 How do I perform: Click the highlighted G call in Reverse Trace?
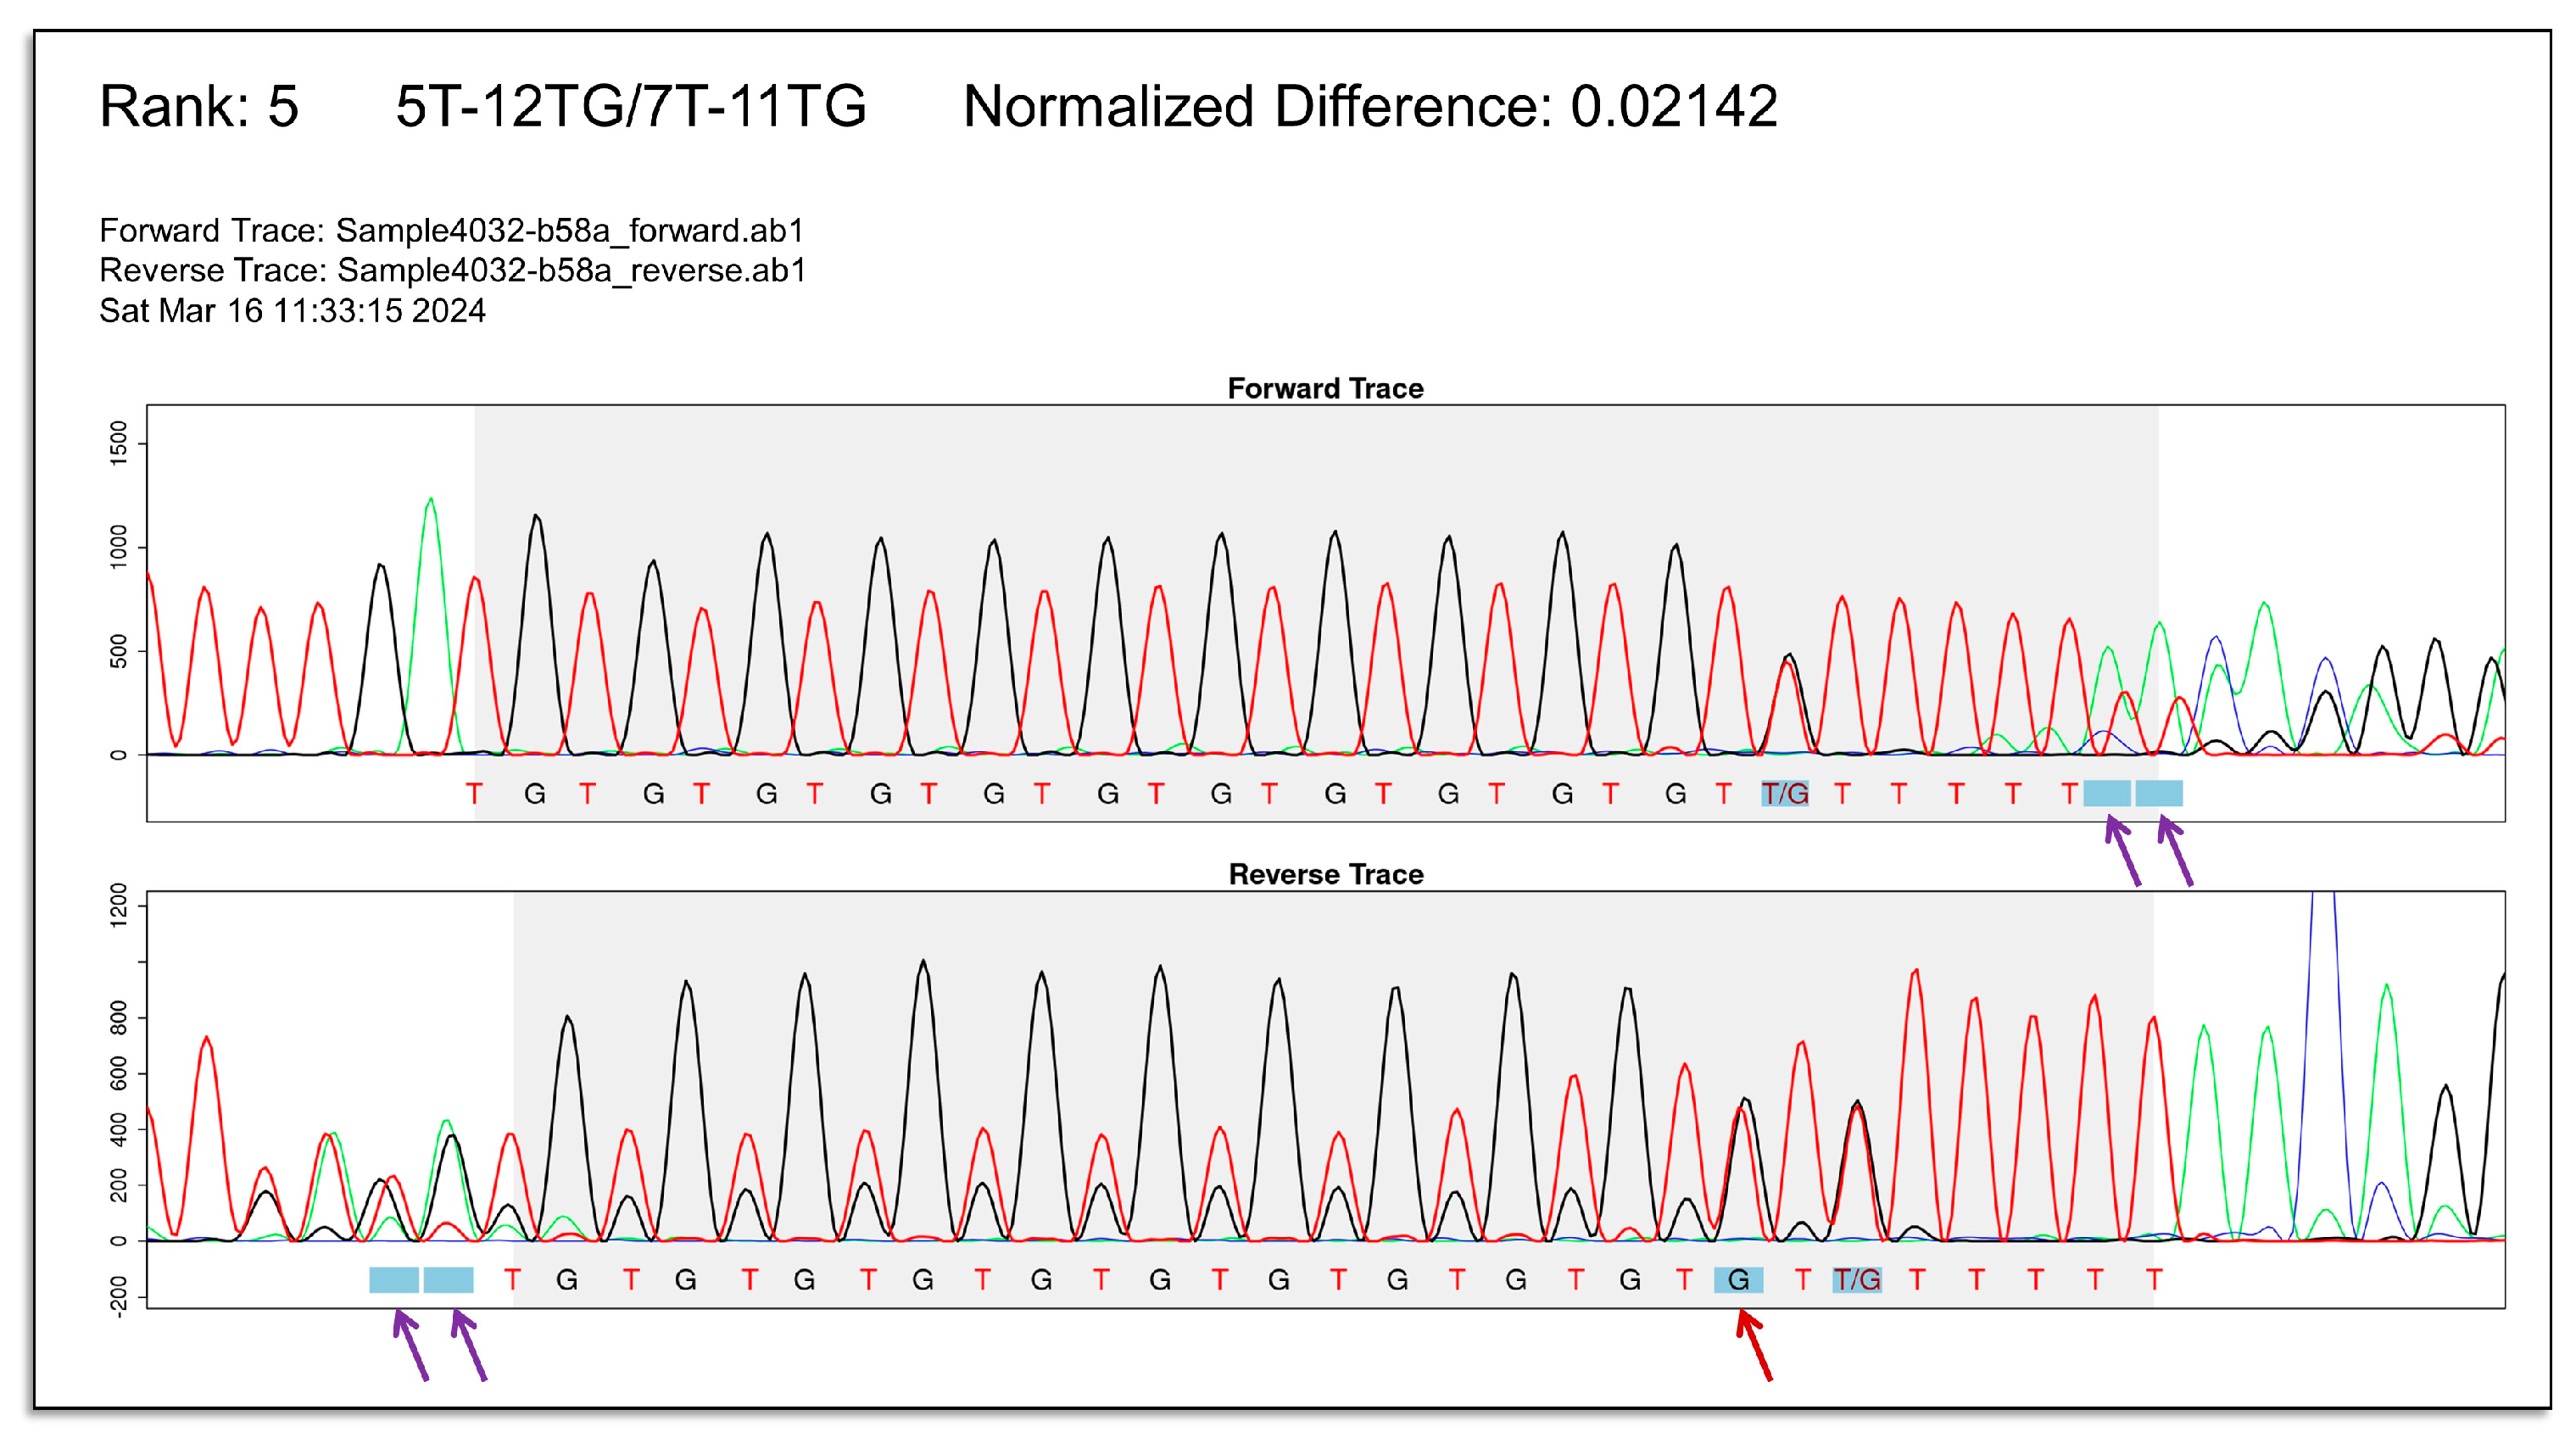[1738, 1280]
